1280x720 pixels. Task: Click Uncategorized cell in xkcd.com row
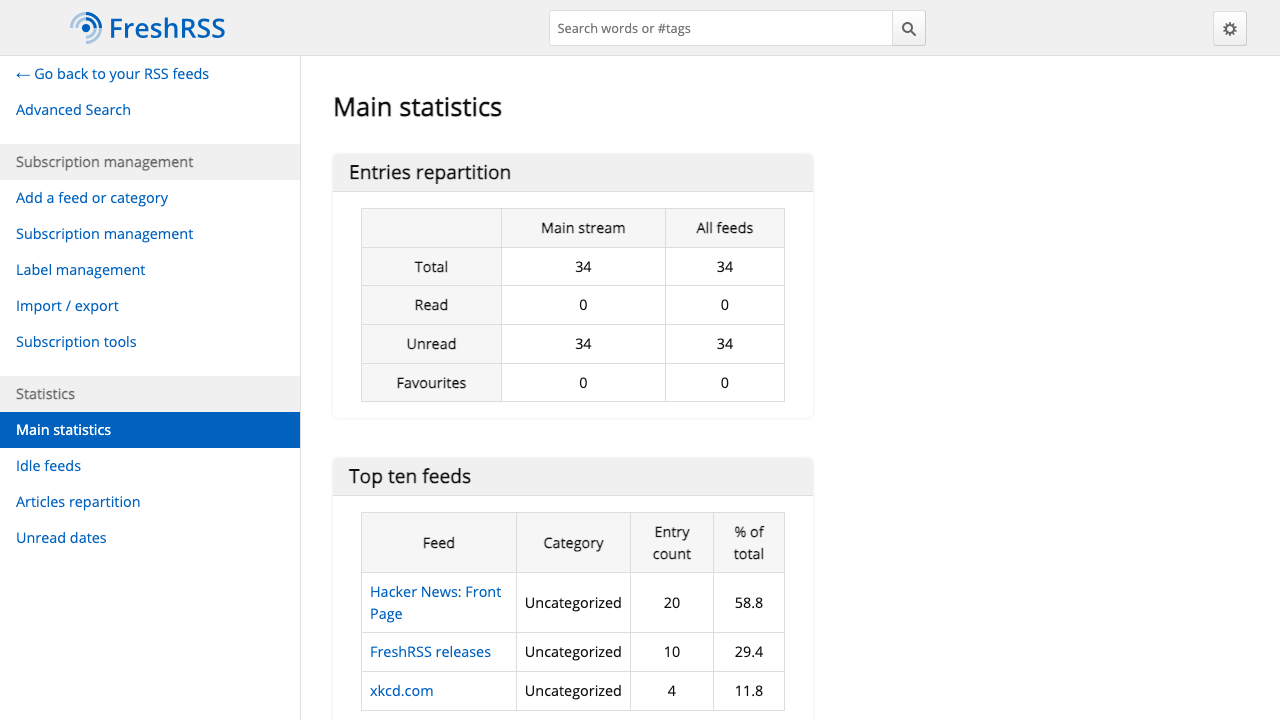[573, 691]
